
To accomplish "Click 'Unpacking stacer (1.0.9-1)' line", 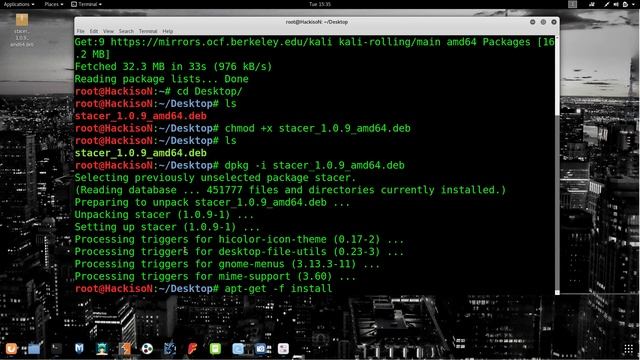I will (164, 215).
